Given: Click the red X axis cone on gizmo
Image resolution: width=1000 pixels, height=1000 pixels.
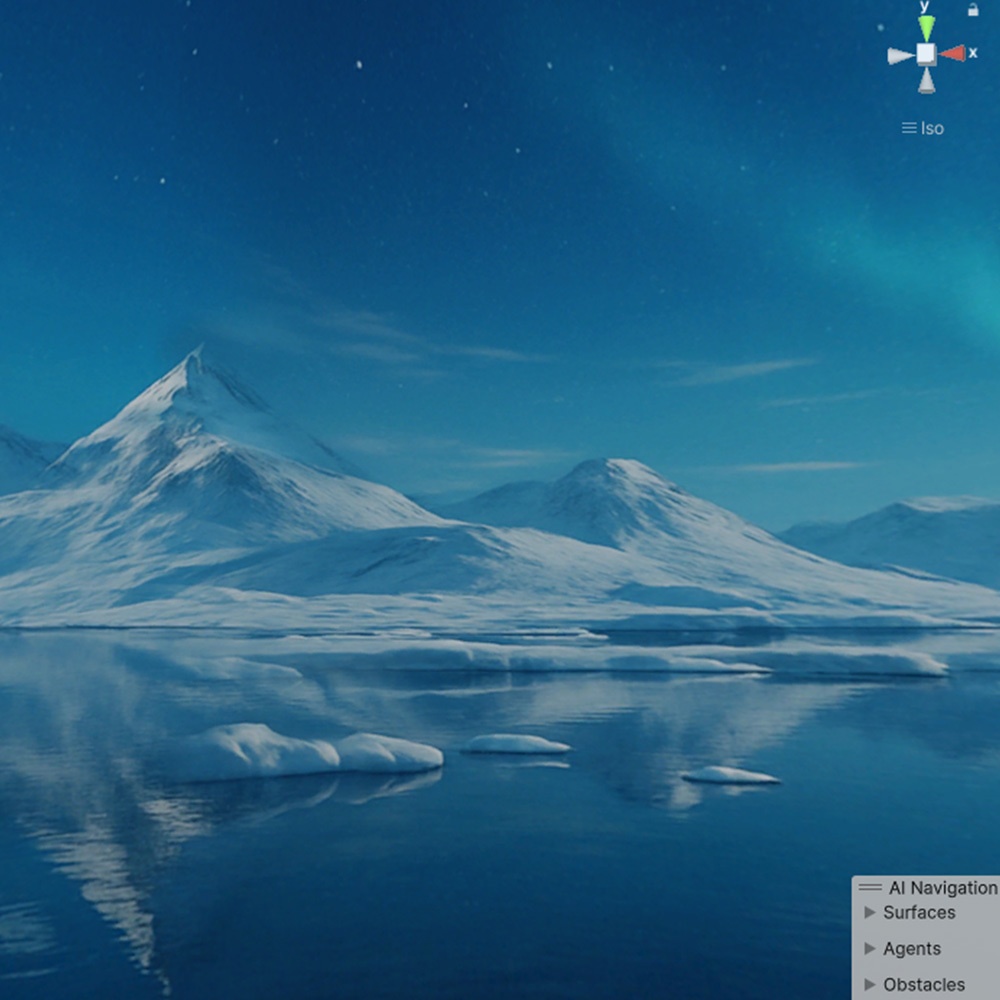Looking at the screenshot, I should [953, 54].
